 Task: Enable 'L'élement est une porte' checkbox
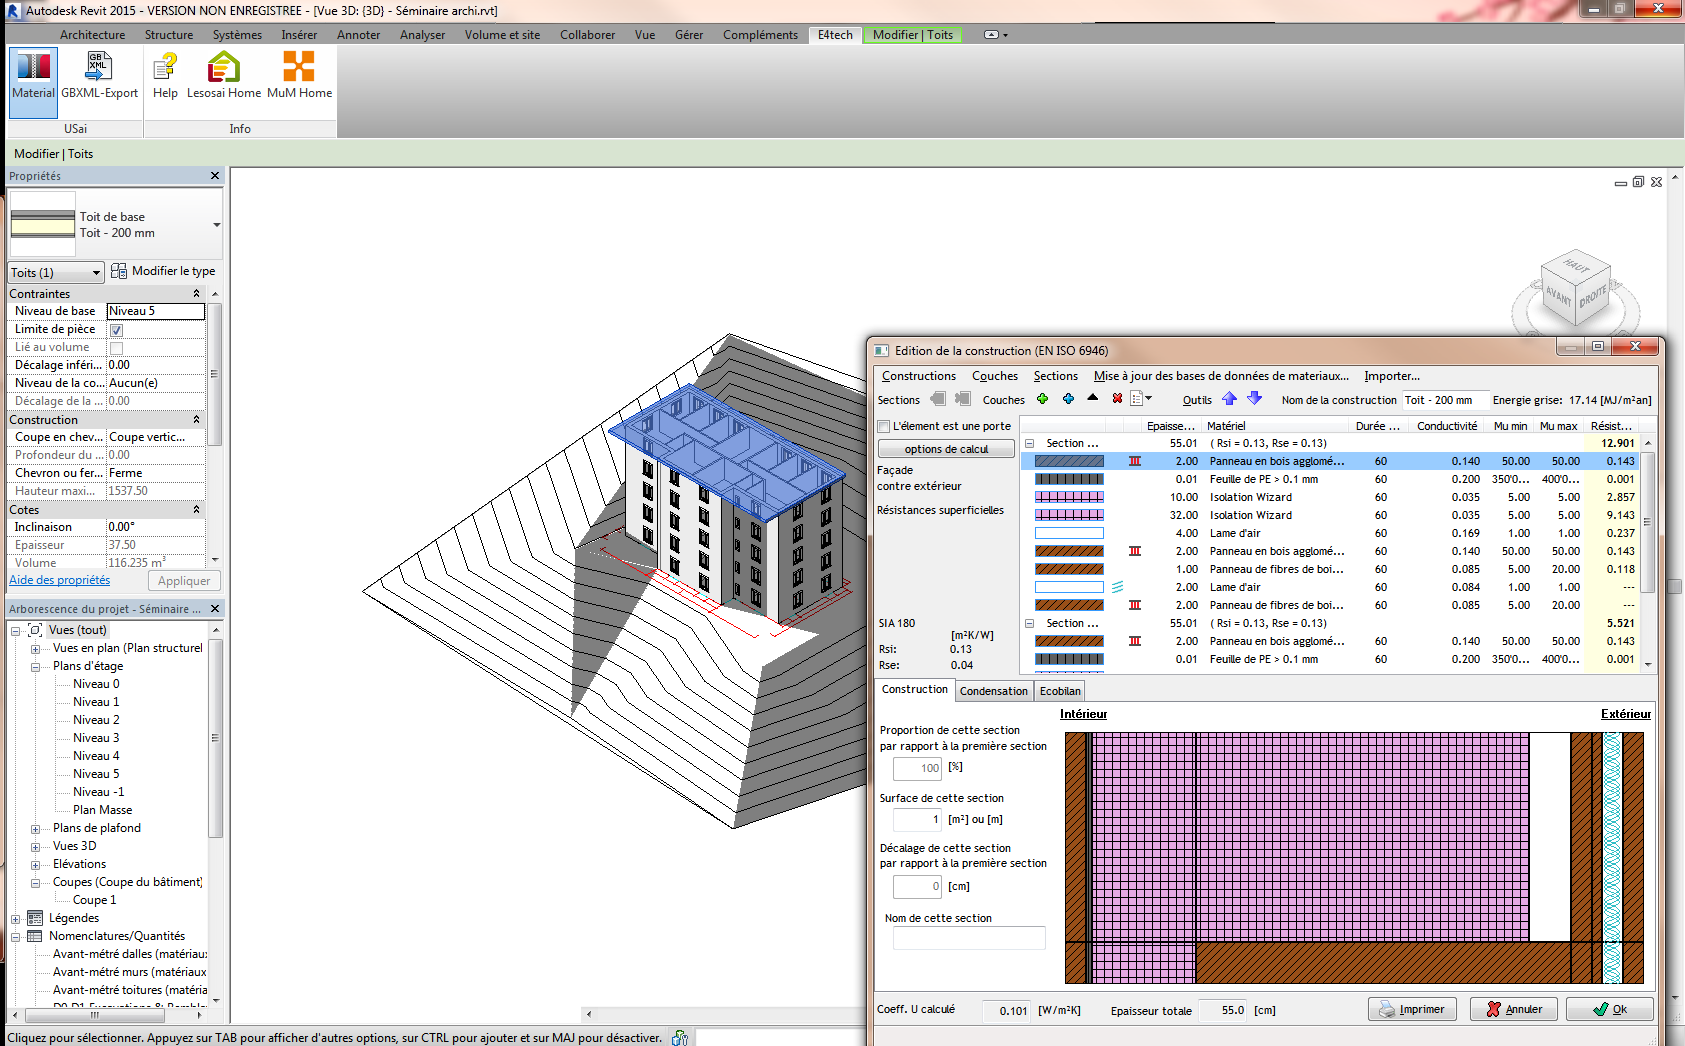click(884, 426)
